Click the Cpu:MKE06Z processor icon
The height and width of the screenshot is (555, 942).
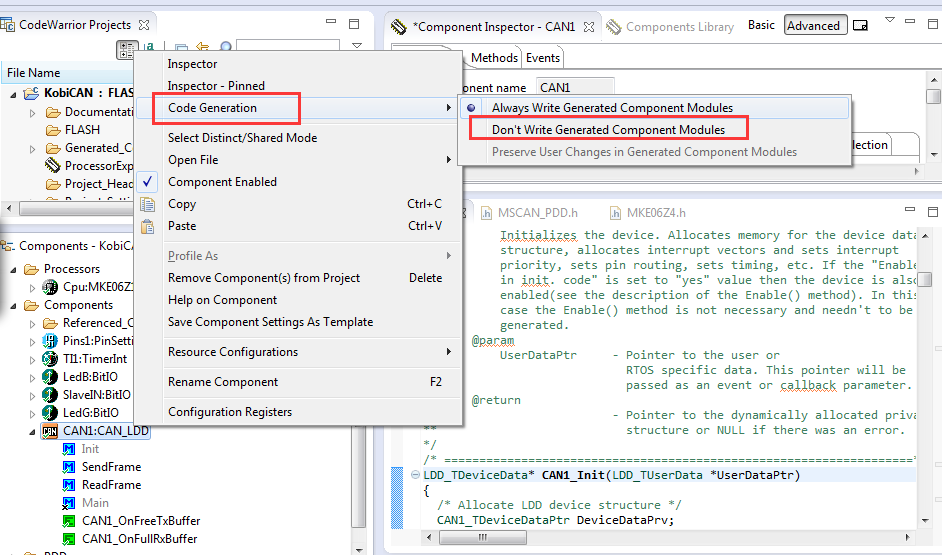coord(50,287)
